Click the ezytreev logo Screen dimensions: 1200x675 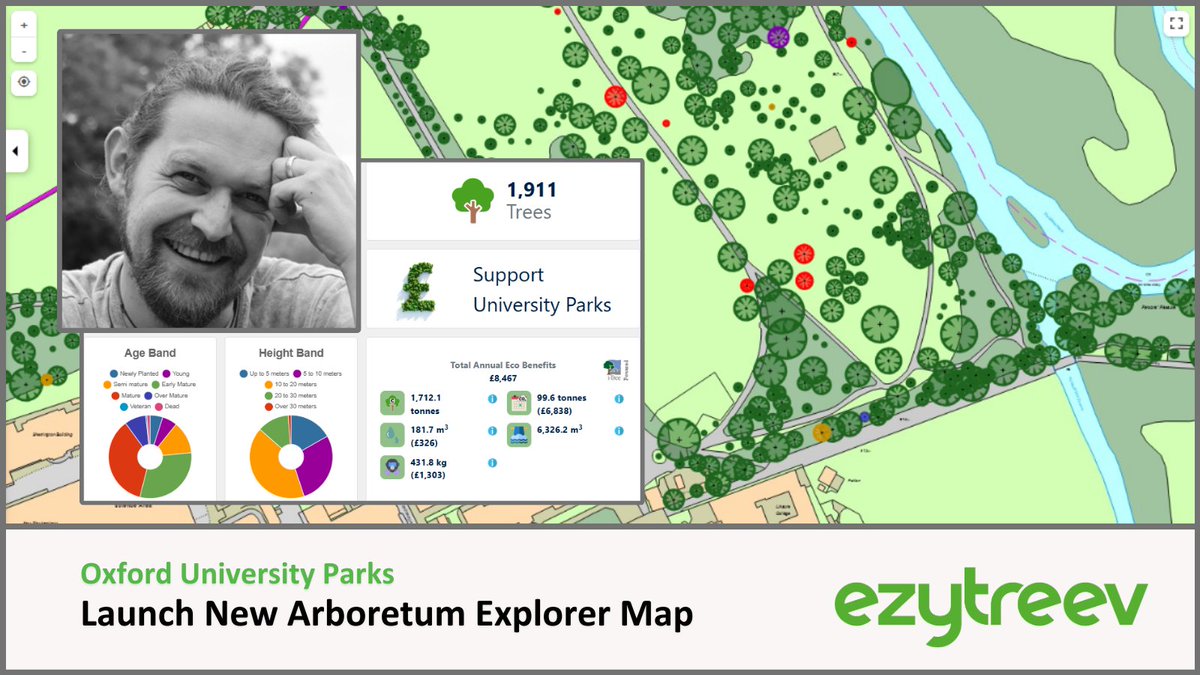(x=991, y=605)
